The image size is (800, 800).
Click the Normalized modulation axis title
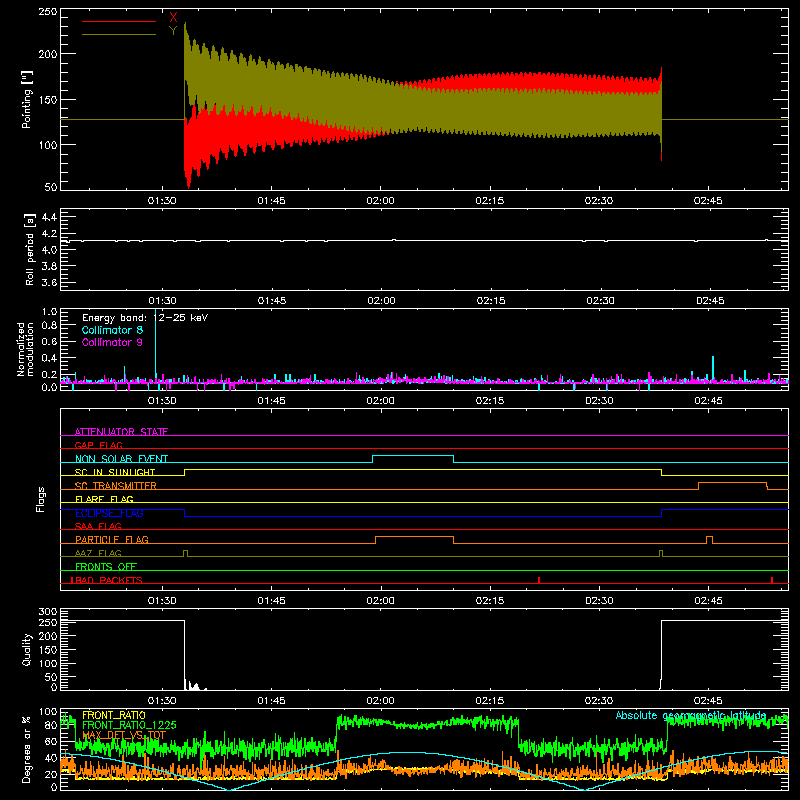coord(25,349)
